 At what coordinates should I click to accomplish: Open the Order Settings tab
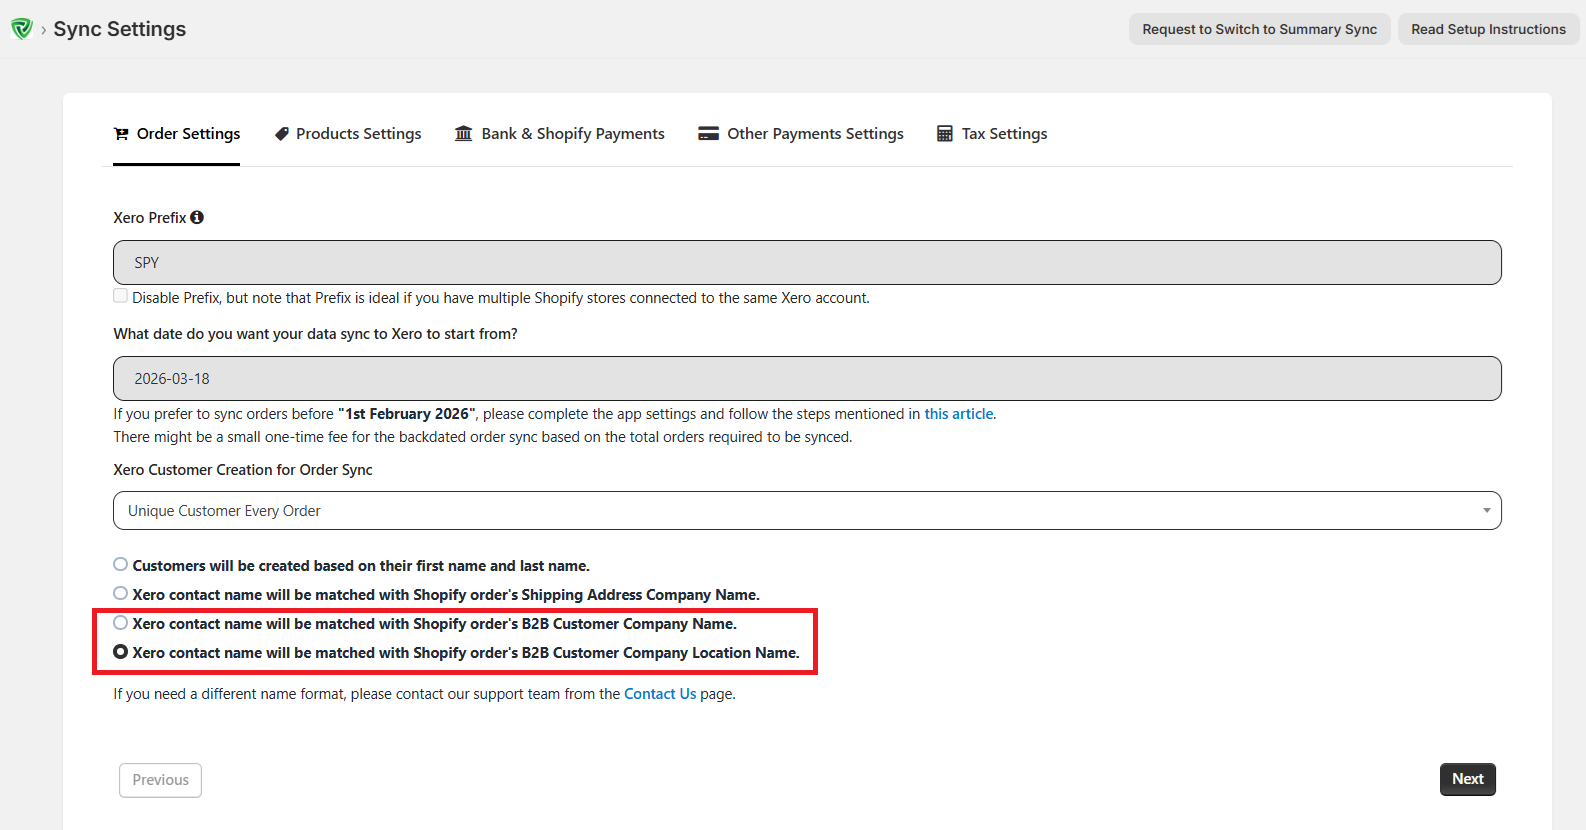pyautogui.click(x=177, y=134)
